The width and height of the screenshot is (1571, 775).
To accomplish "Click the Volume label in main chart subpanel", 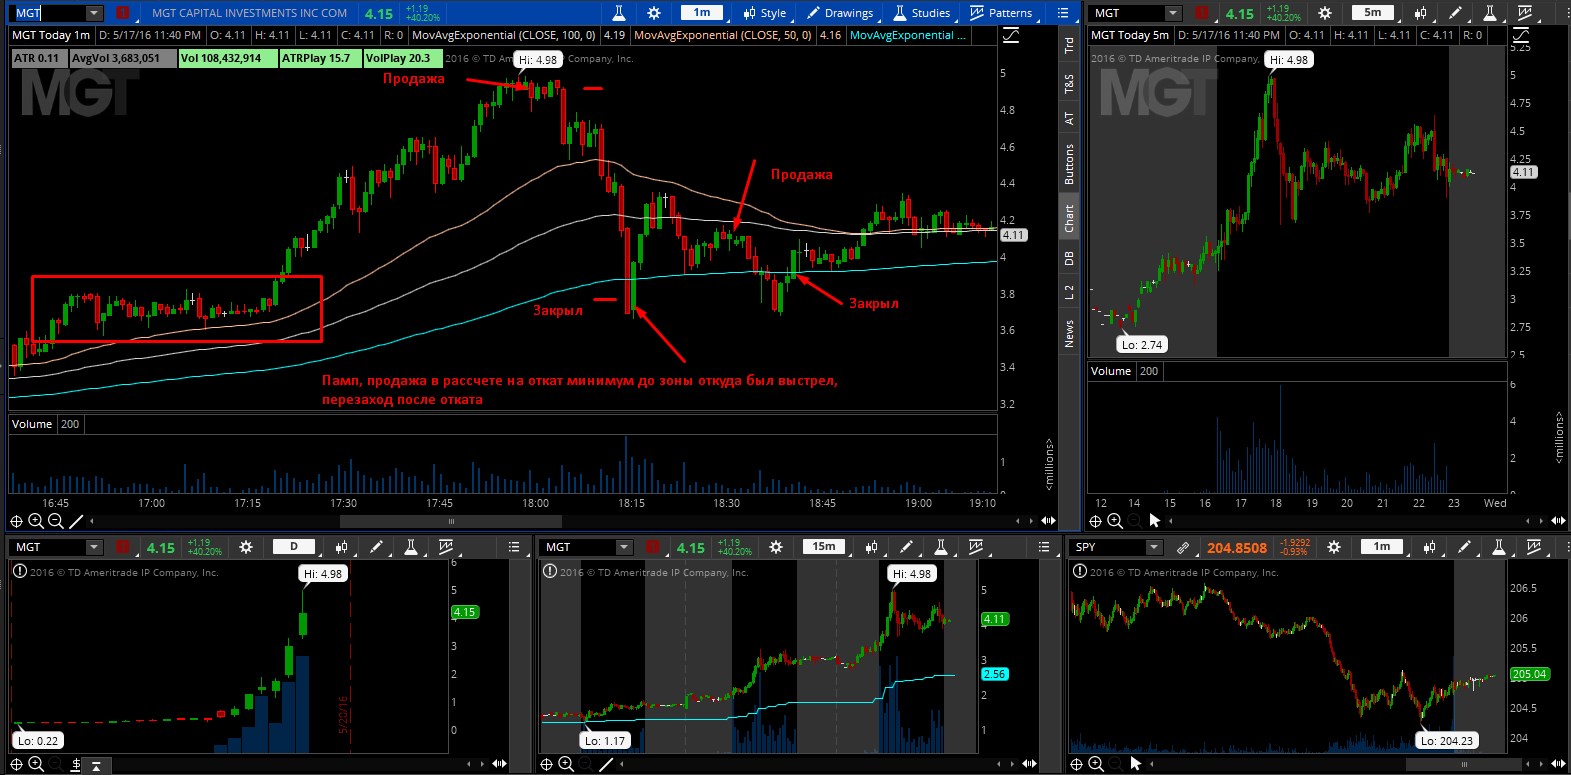I will coord(32,424).
